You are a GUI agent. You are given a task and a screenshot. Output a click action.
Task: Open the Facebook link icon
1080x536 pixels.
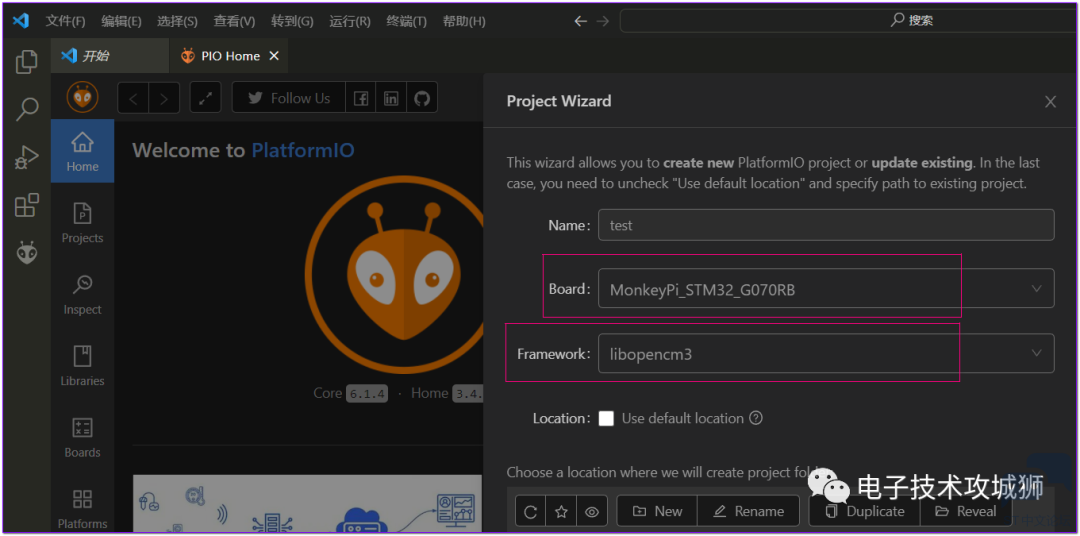[360, 99]
